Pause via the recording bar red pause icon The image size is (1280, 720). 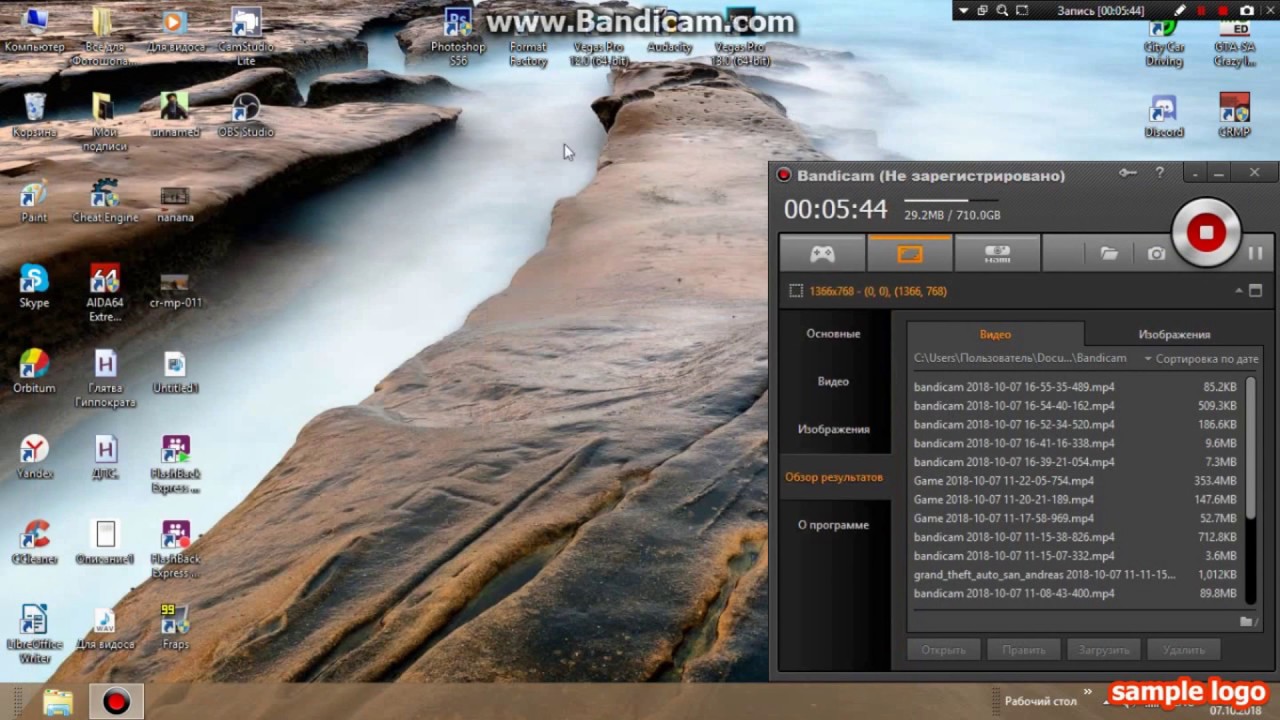coord(1201,11)
